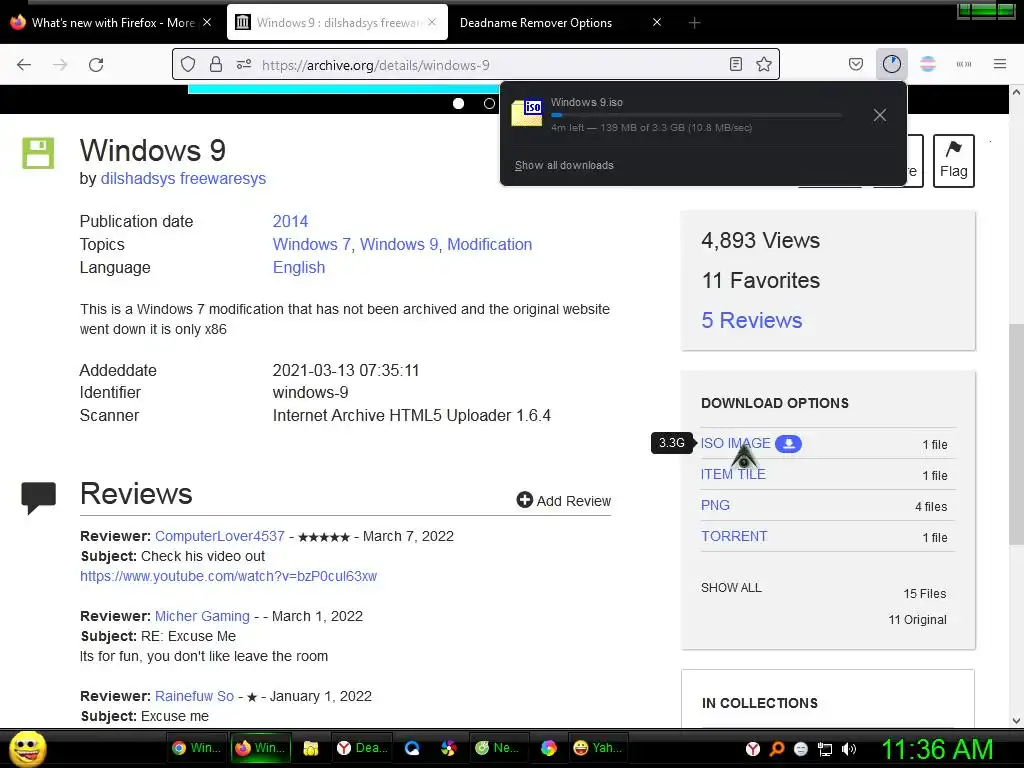The image size is (1024, 768).
Task: Show all download files
Action: [731, 588]
